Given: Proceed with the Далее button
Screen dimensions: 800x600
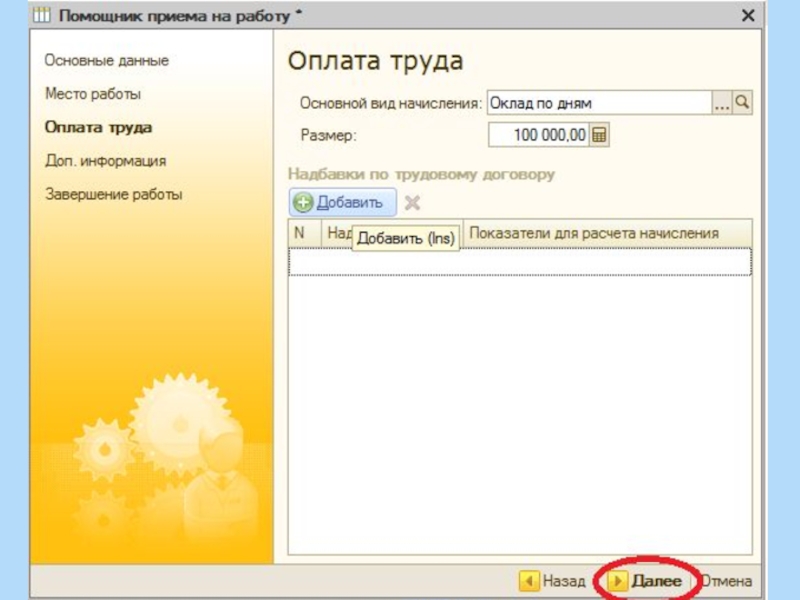Looking at the screenshot, I should pyautogui.click(x=646, y=580).
